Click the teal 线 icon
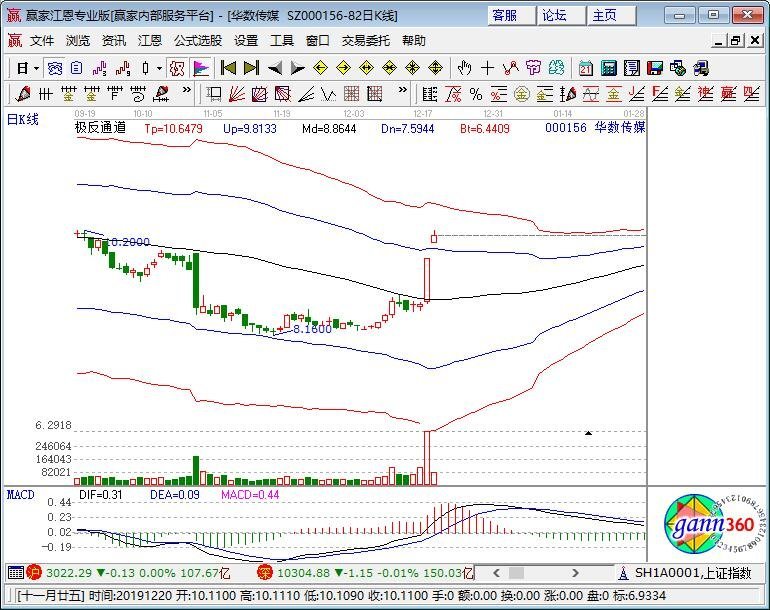This screenshot has width=770, height=610. (556, 68)
